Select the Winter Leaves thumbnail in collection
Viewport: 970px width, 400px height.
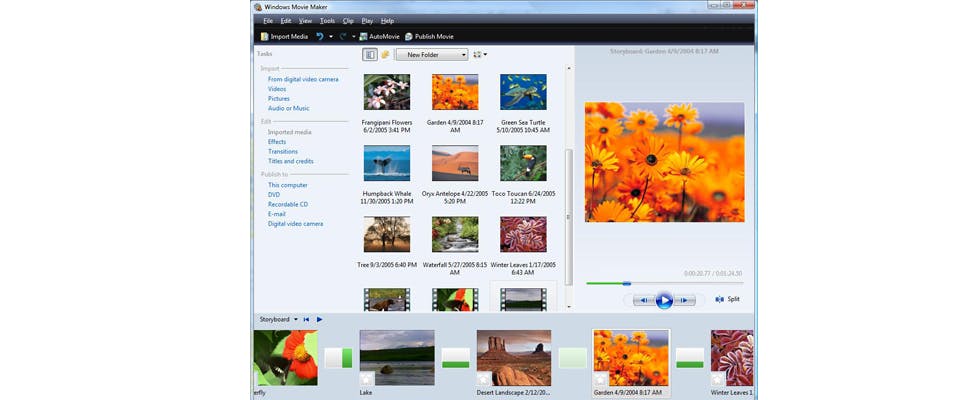(523, 234)
